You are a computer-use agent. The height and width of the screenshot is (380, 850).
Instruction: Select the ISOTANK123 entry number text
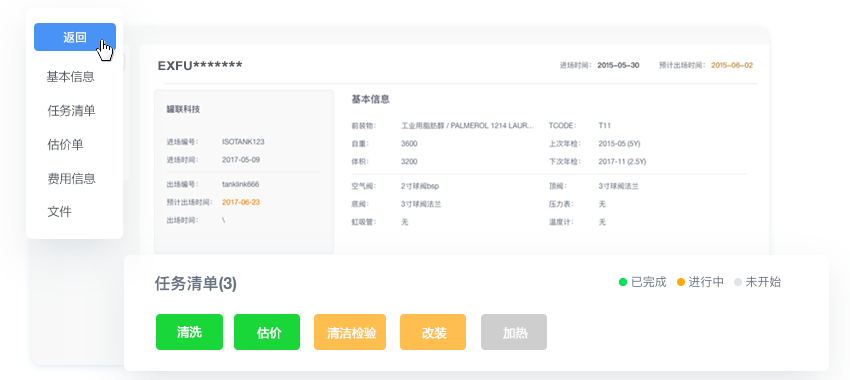[x=243, y=142]
